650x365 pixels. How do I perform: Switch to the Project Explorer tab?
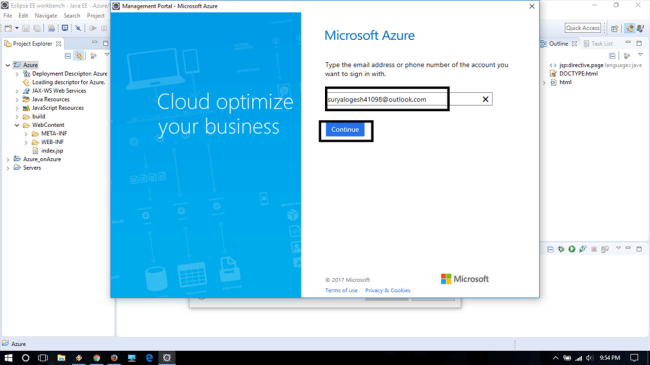32,44
